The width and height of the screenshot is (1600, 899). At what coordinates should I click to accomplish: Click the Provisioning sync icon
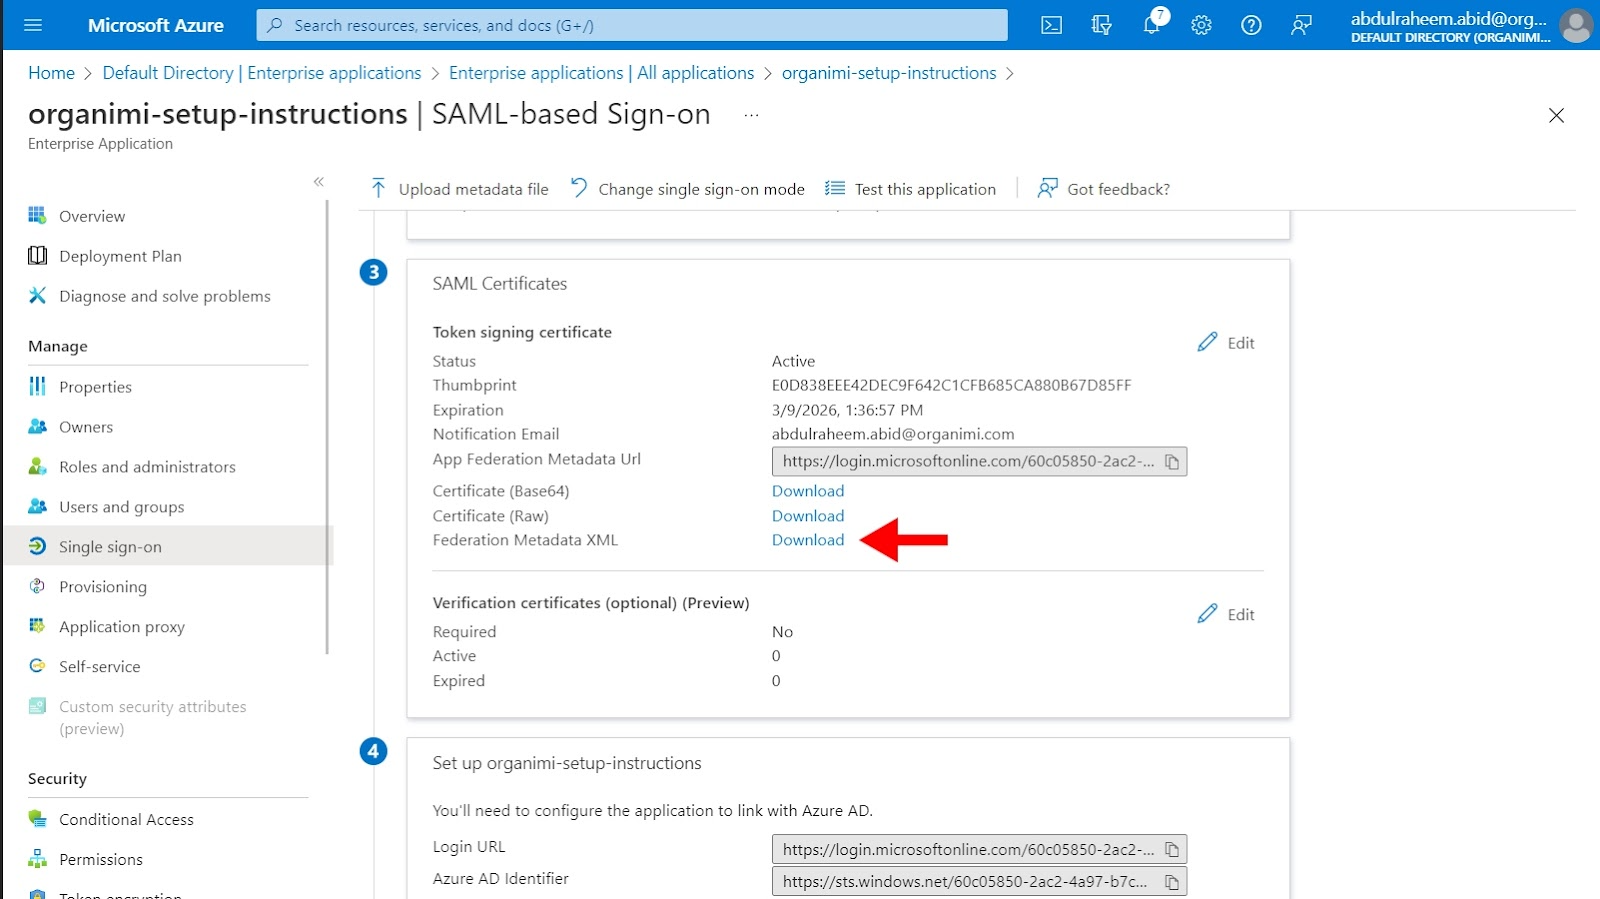(x=37, y=586)
